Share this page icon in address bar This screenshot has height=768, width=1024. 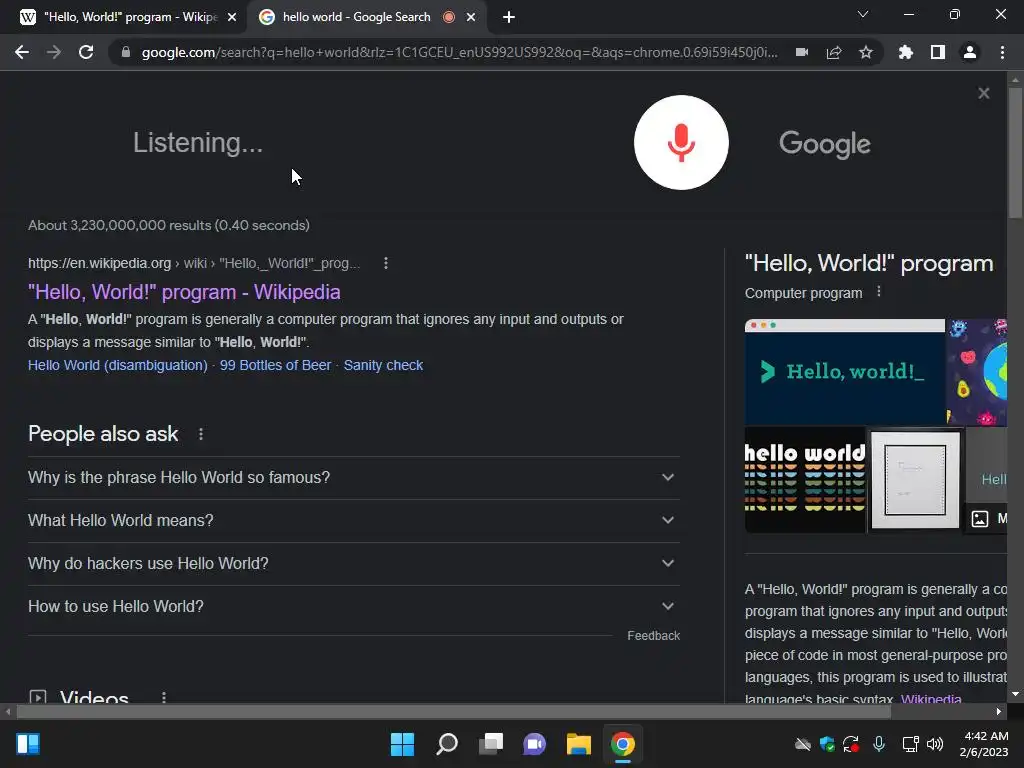point(834,52)
